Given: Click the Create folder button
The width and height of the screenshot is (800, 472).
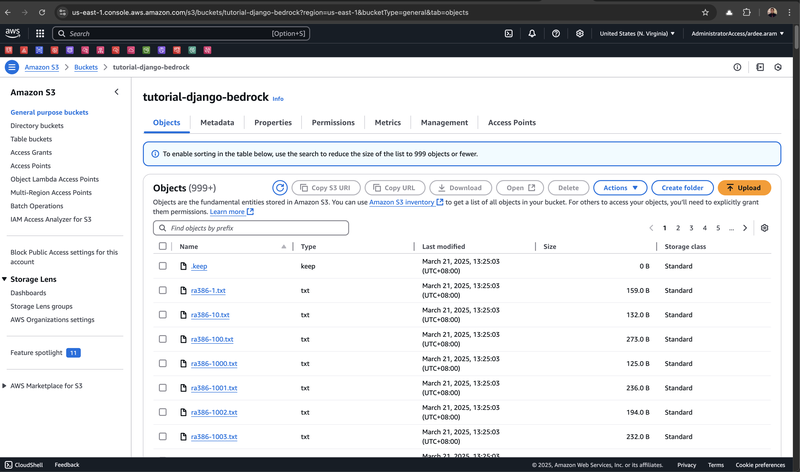Looking at the screenshot, I should pyautogui.click(x=682, y=188).
